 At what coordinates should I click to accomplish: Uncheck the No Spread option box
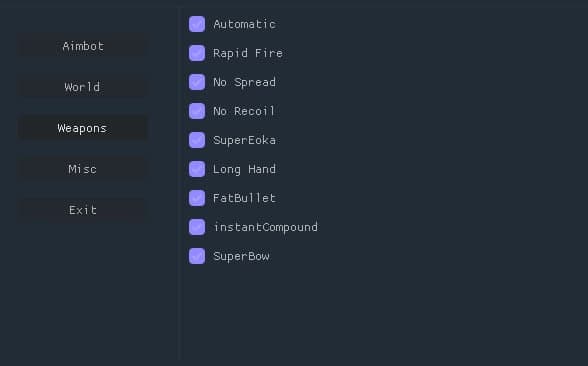[x=197, y=82]
